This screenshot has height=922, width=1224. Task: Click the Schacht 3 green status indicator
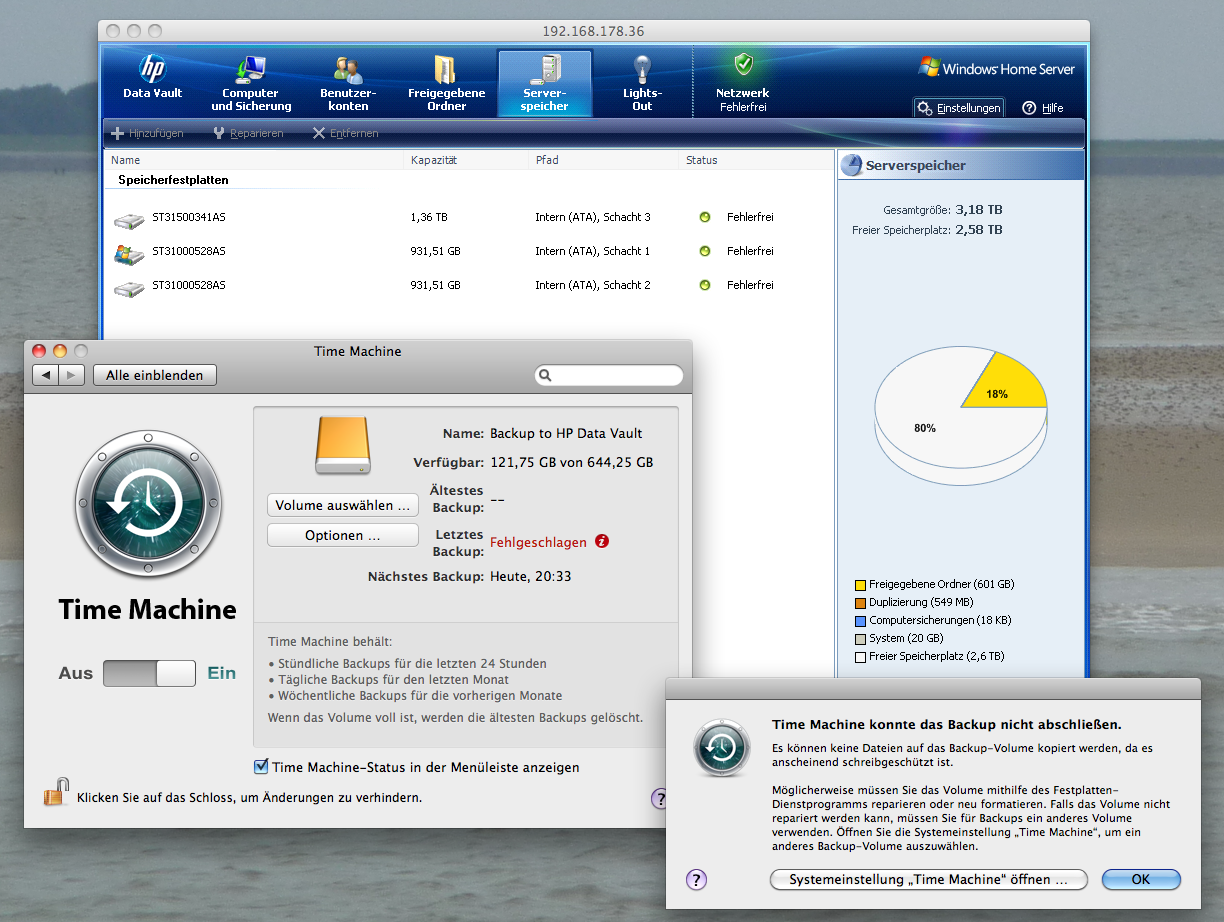[x=704, y=217]
